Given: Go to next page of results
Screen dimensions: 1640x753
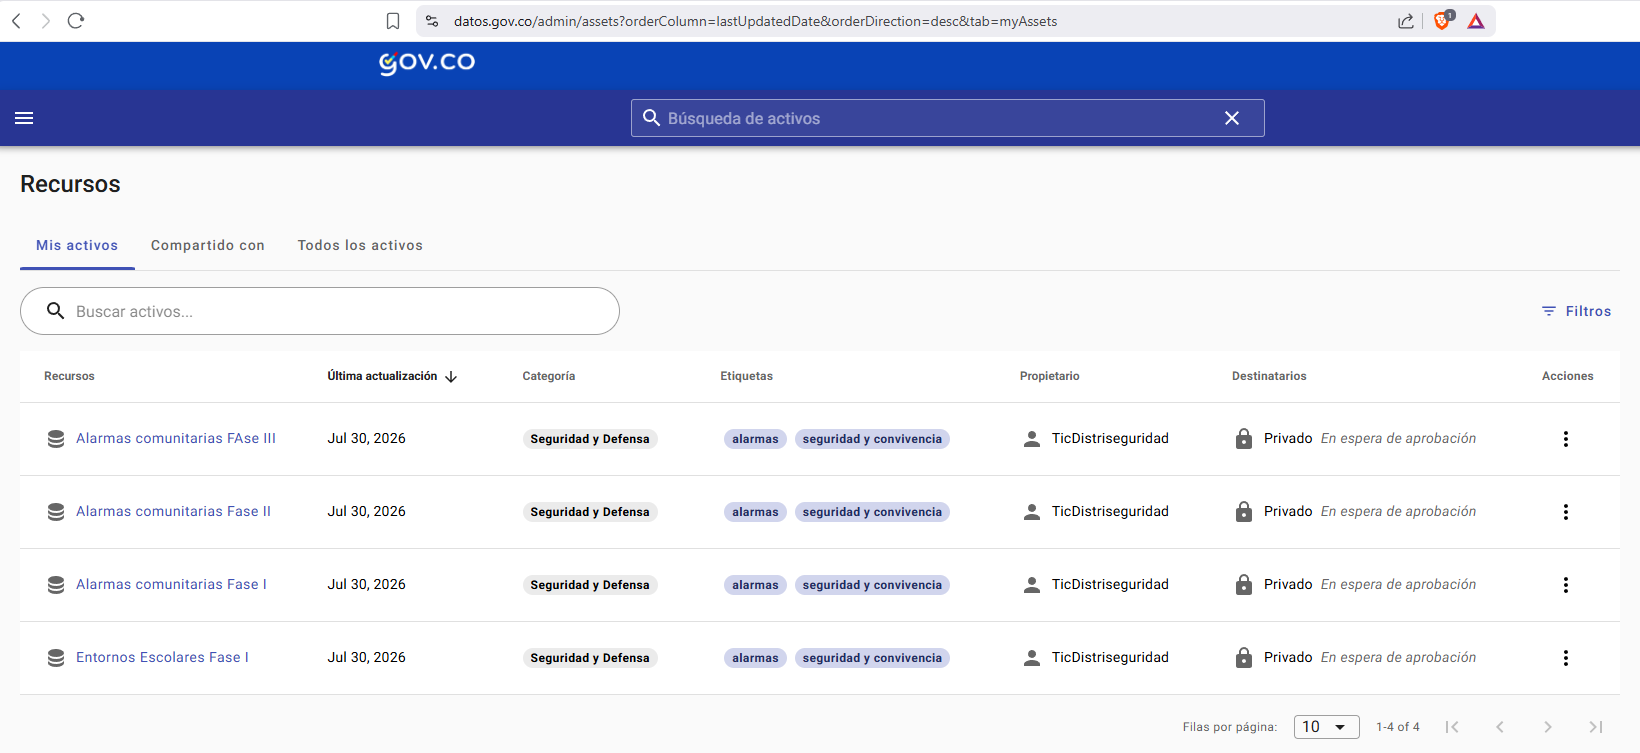Looking at the screenshot, I should pos(1548,727).
